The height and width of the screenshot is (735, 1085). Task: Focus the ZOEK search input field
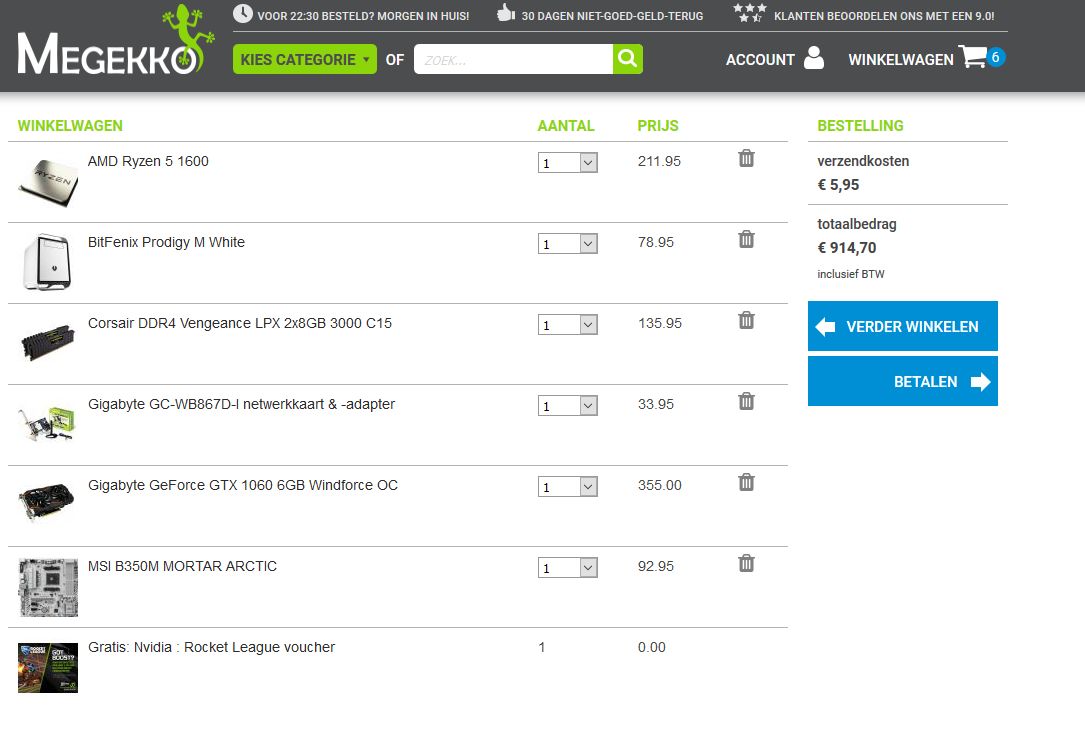tap(513, 59)
